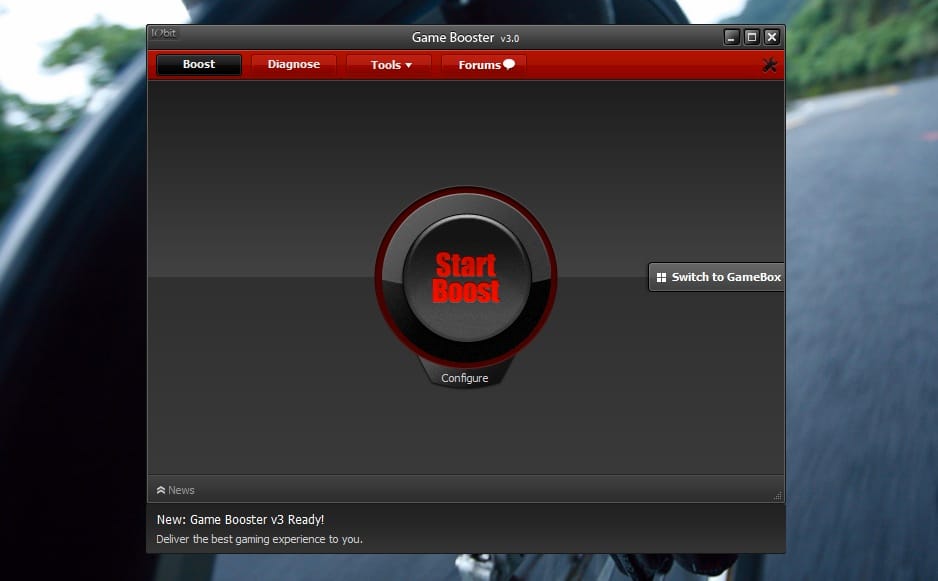938x581 pixels.
Task: Click the big Start Boost button
Action: [x=466, y=278]
